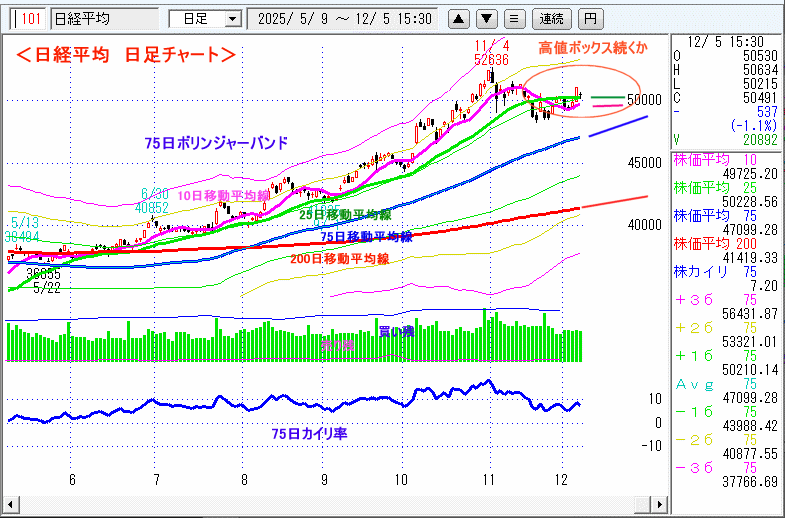785x518 pixels.
Task: Click the Avg 75 legend entry
Action: [716, 384]
